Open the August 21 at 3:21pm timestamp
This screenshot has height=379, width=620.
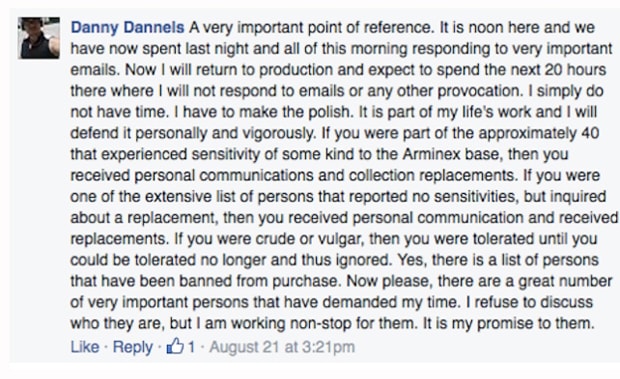coord(282,347)
